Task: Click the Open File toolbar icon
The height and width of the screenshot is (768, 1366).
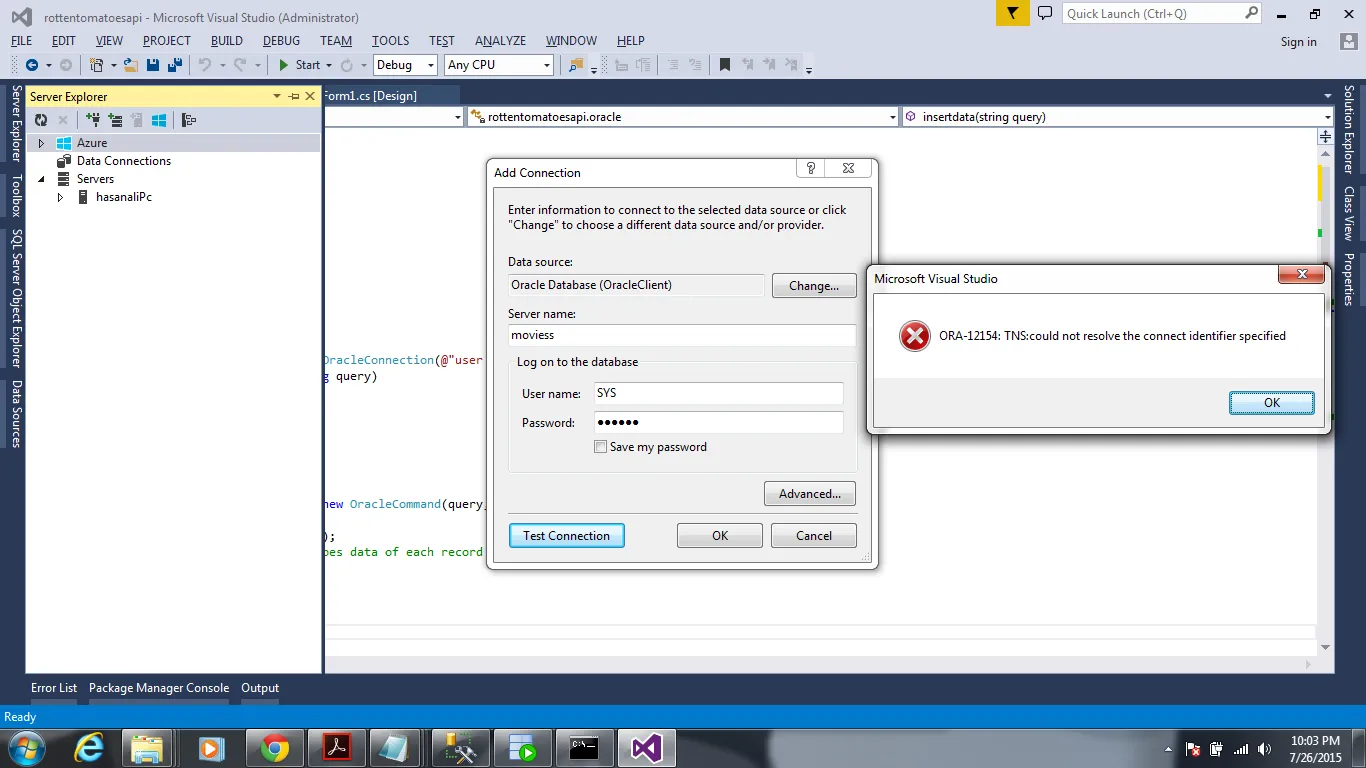Action: (x=131, y=65)
